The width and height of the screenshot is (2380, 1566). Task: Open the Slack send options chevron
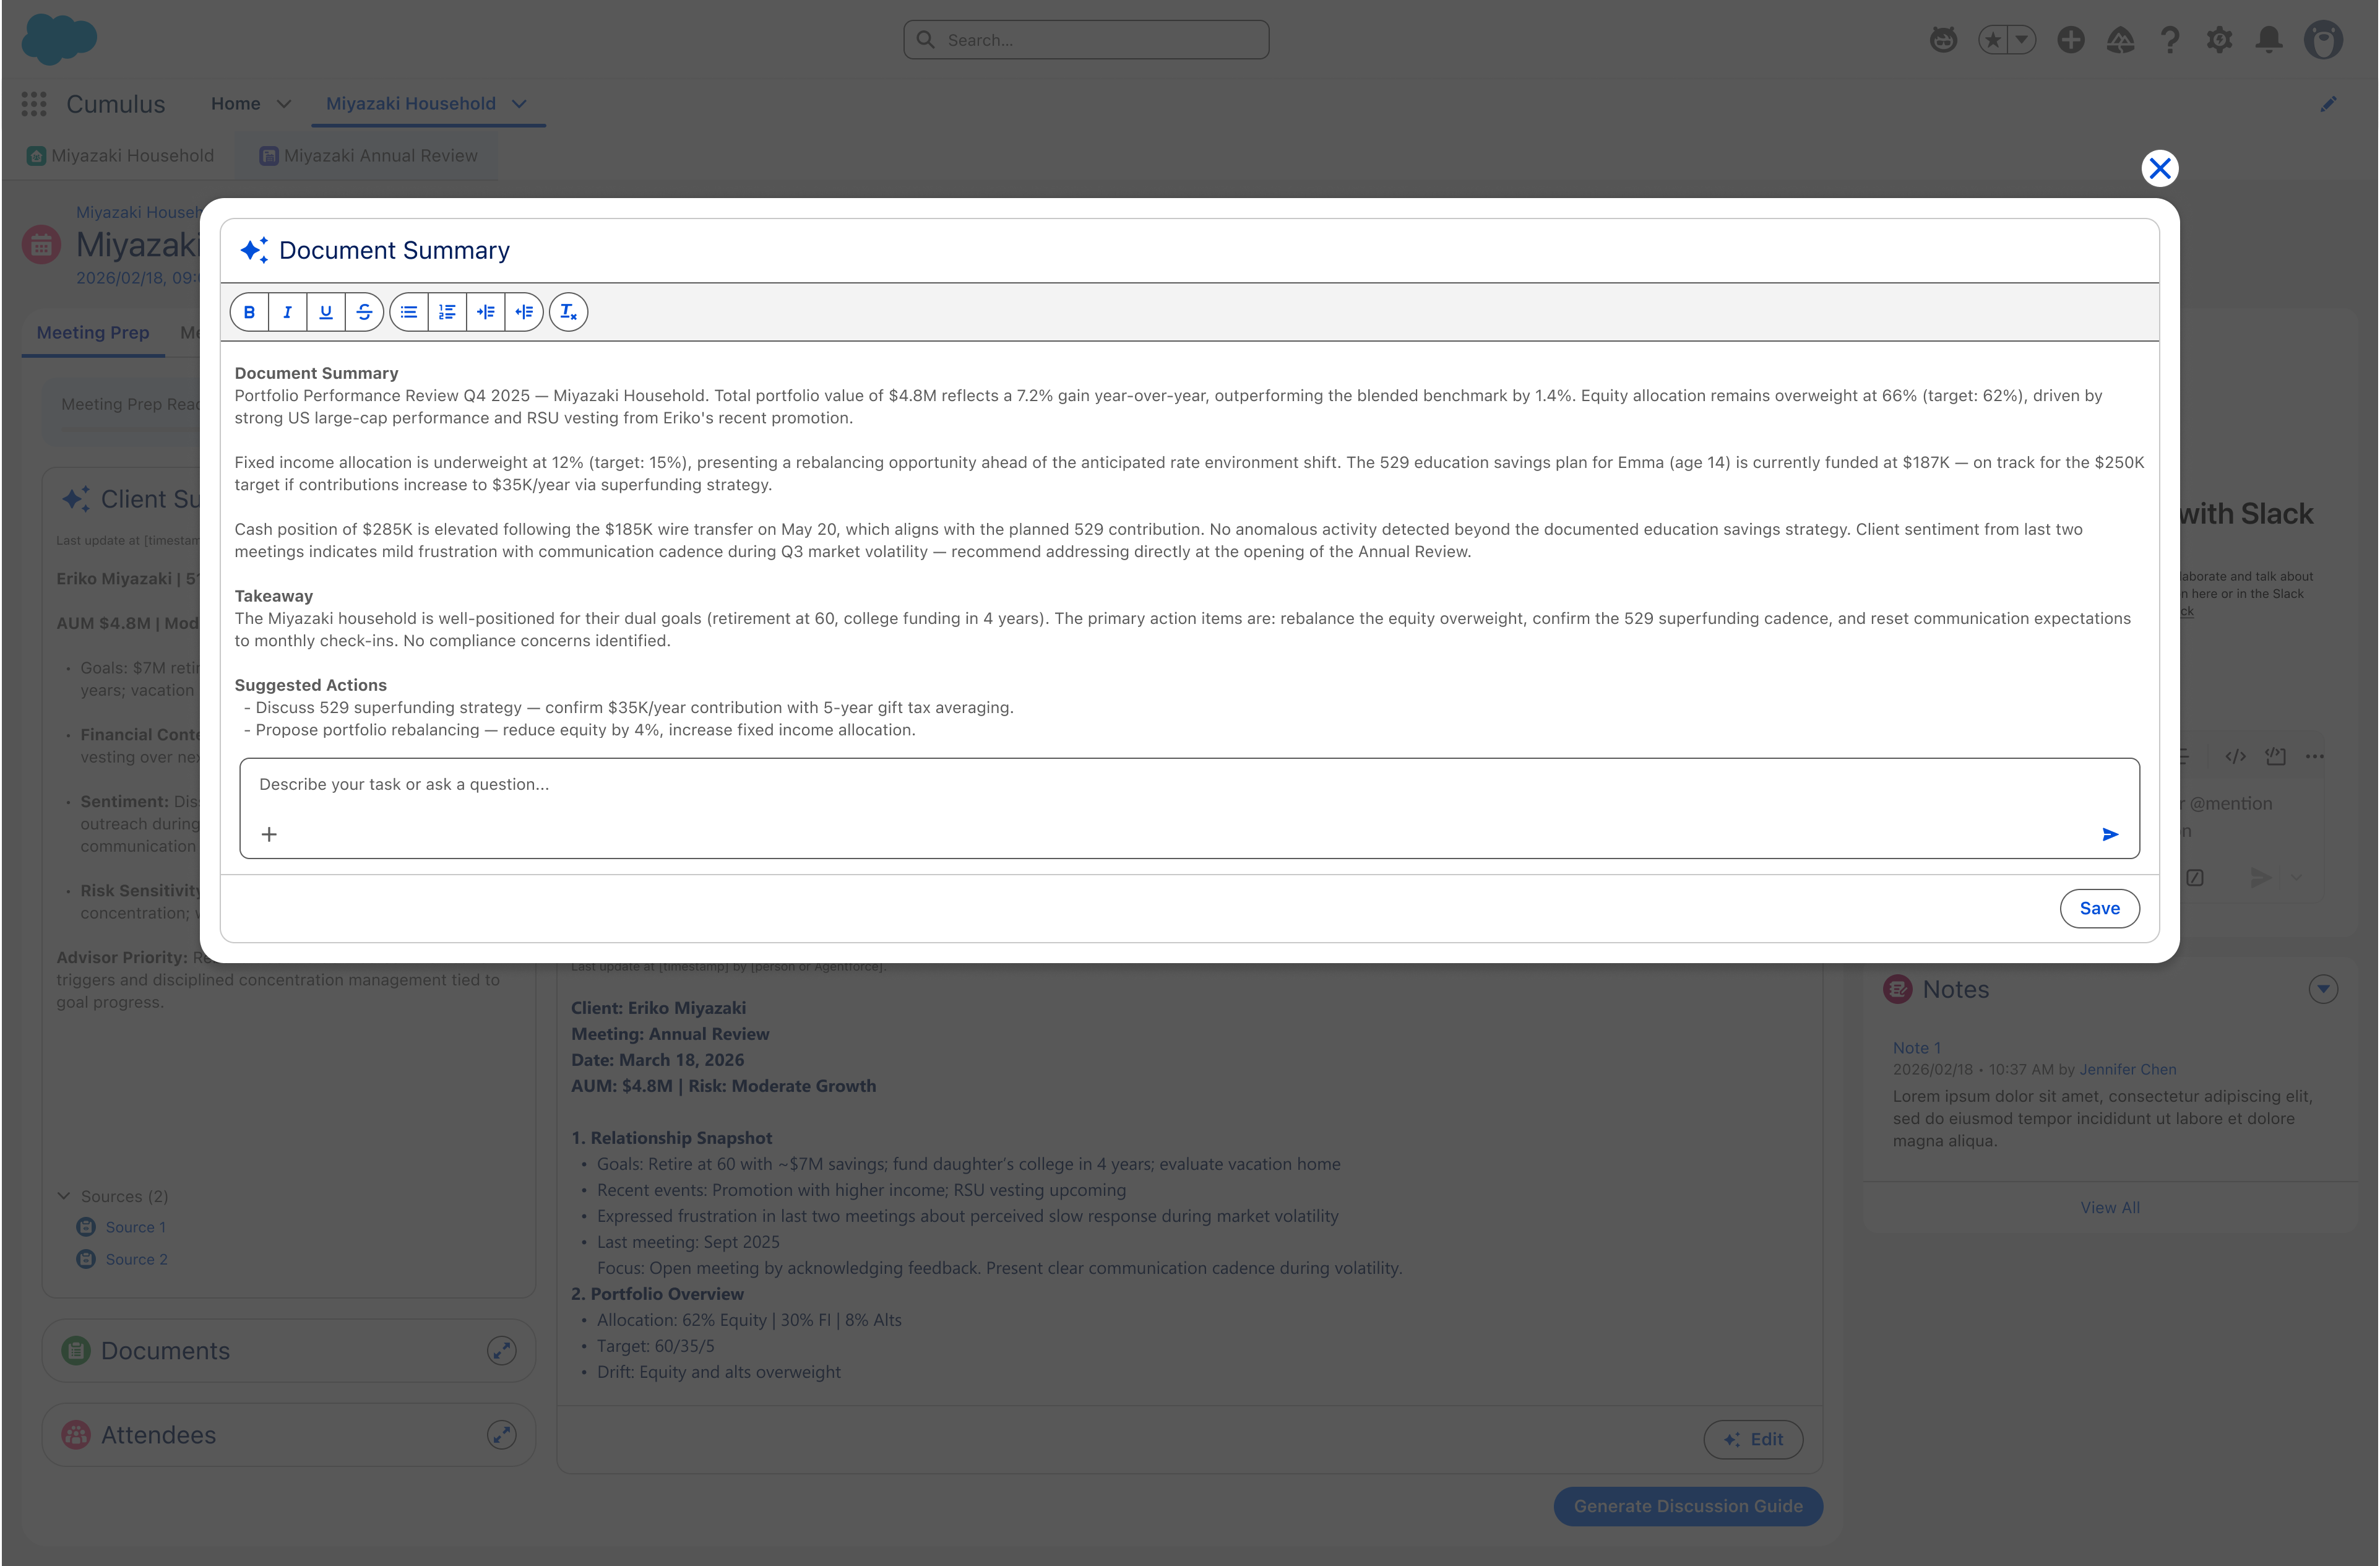click(x=2296, y=878)
